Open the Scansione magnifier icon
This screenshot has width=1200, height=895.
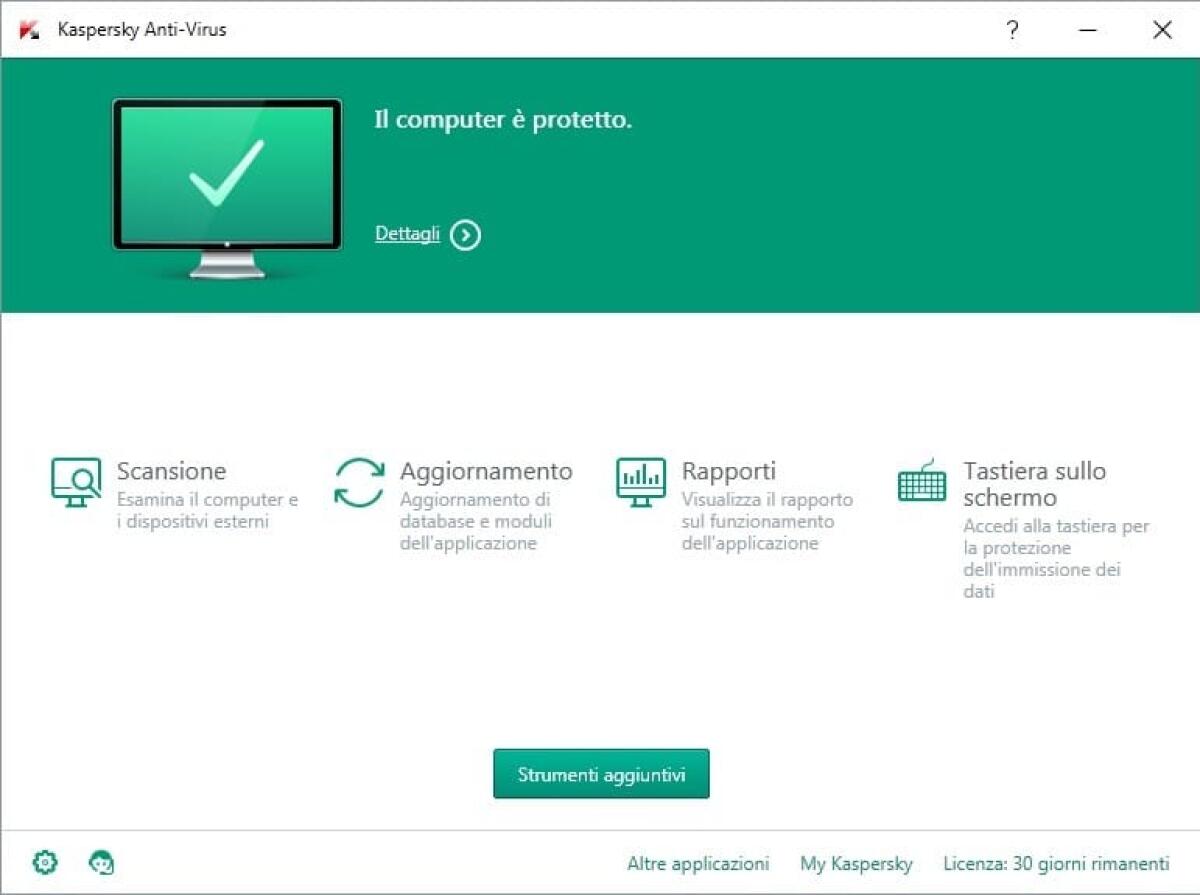point(74,483)
